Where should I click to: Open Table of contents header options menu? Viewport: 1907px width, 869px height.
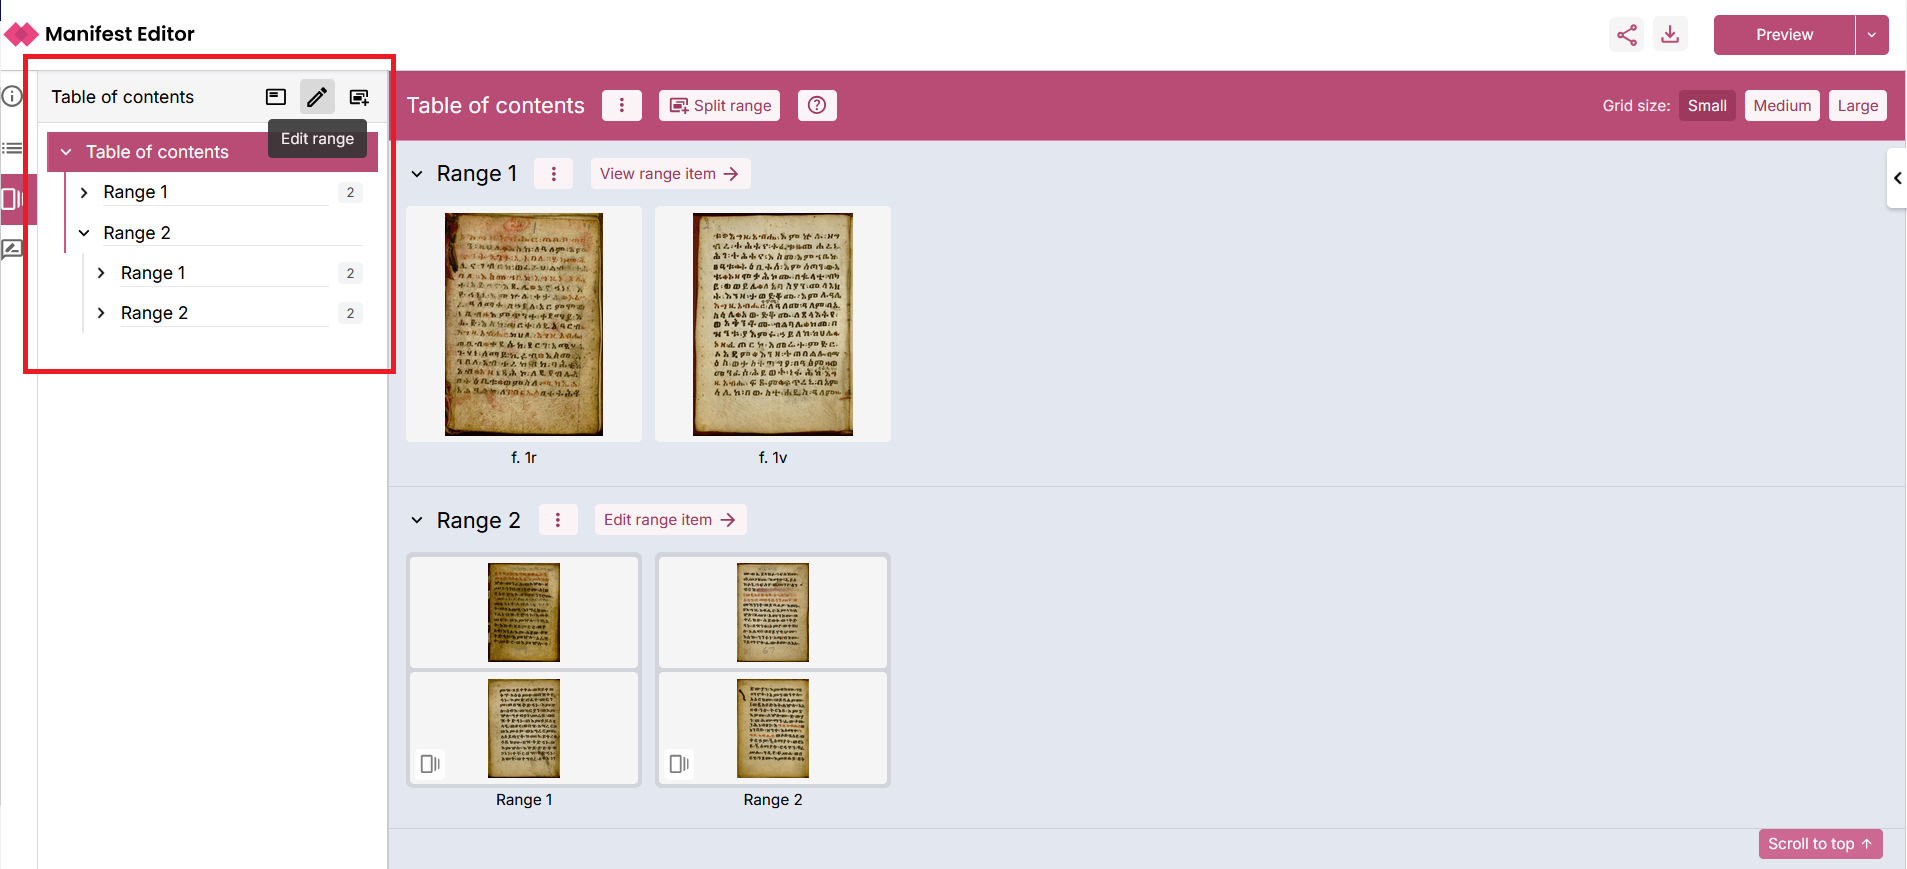621,105
